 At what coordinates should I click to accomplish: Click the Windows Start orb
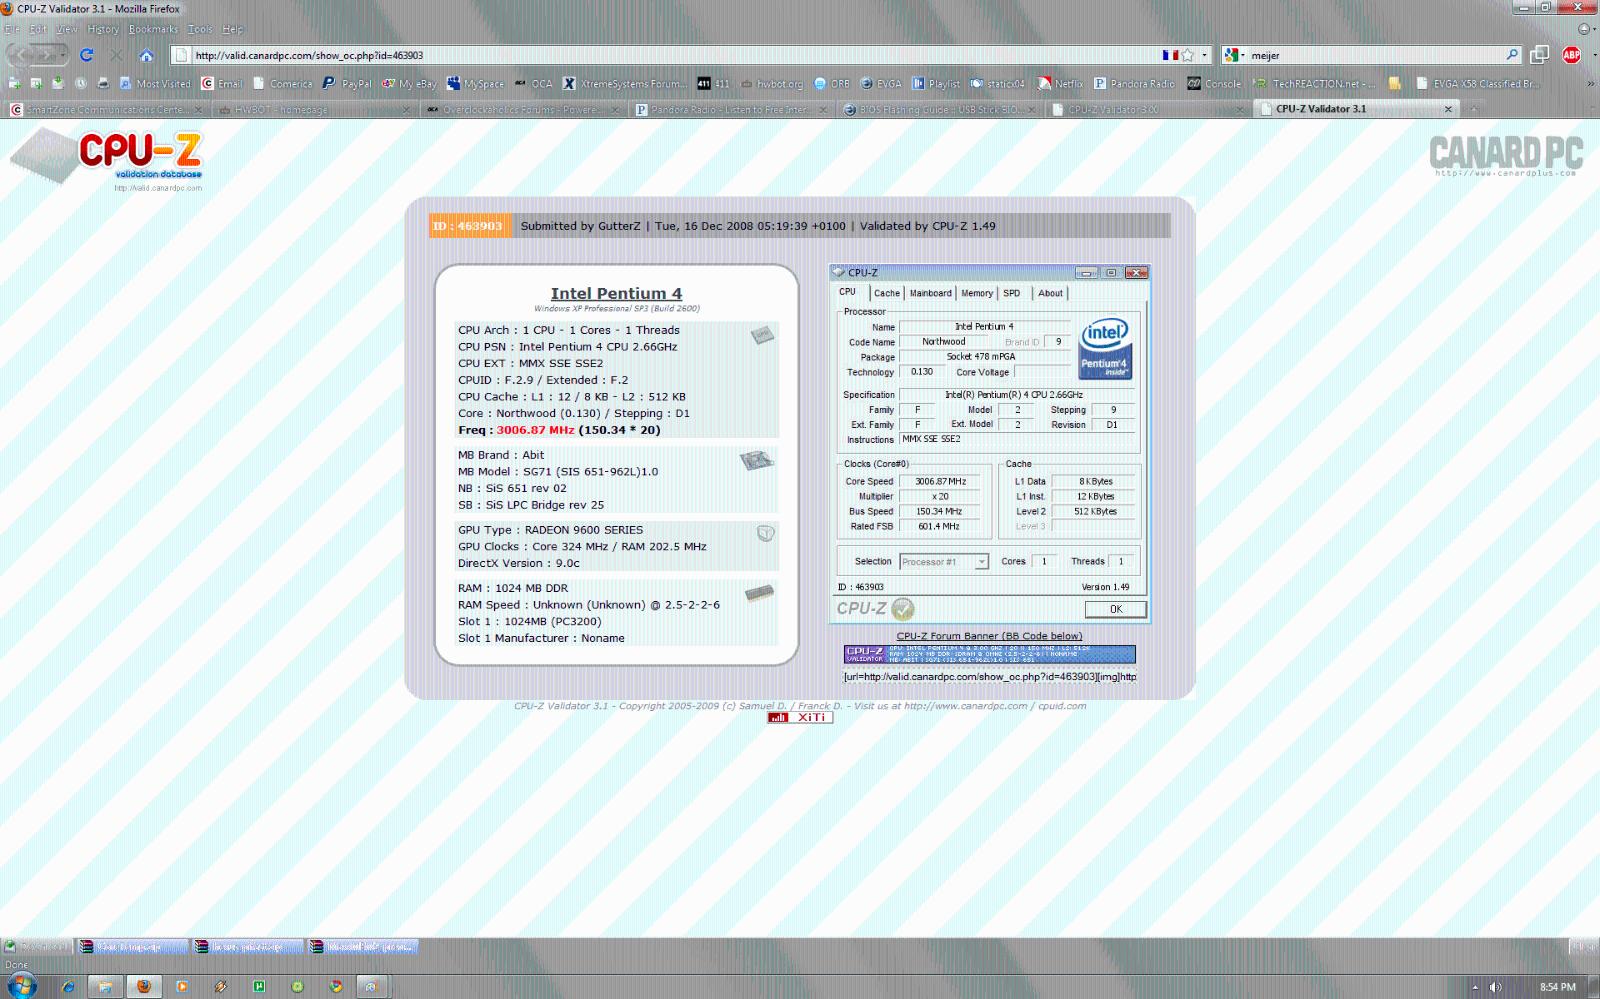click(20, 986)
